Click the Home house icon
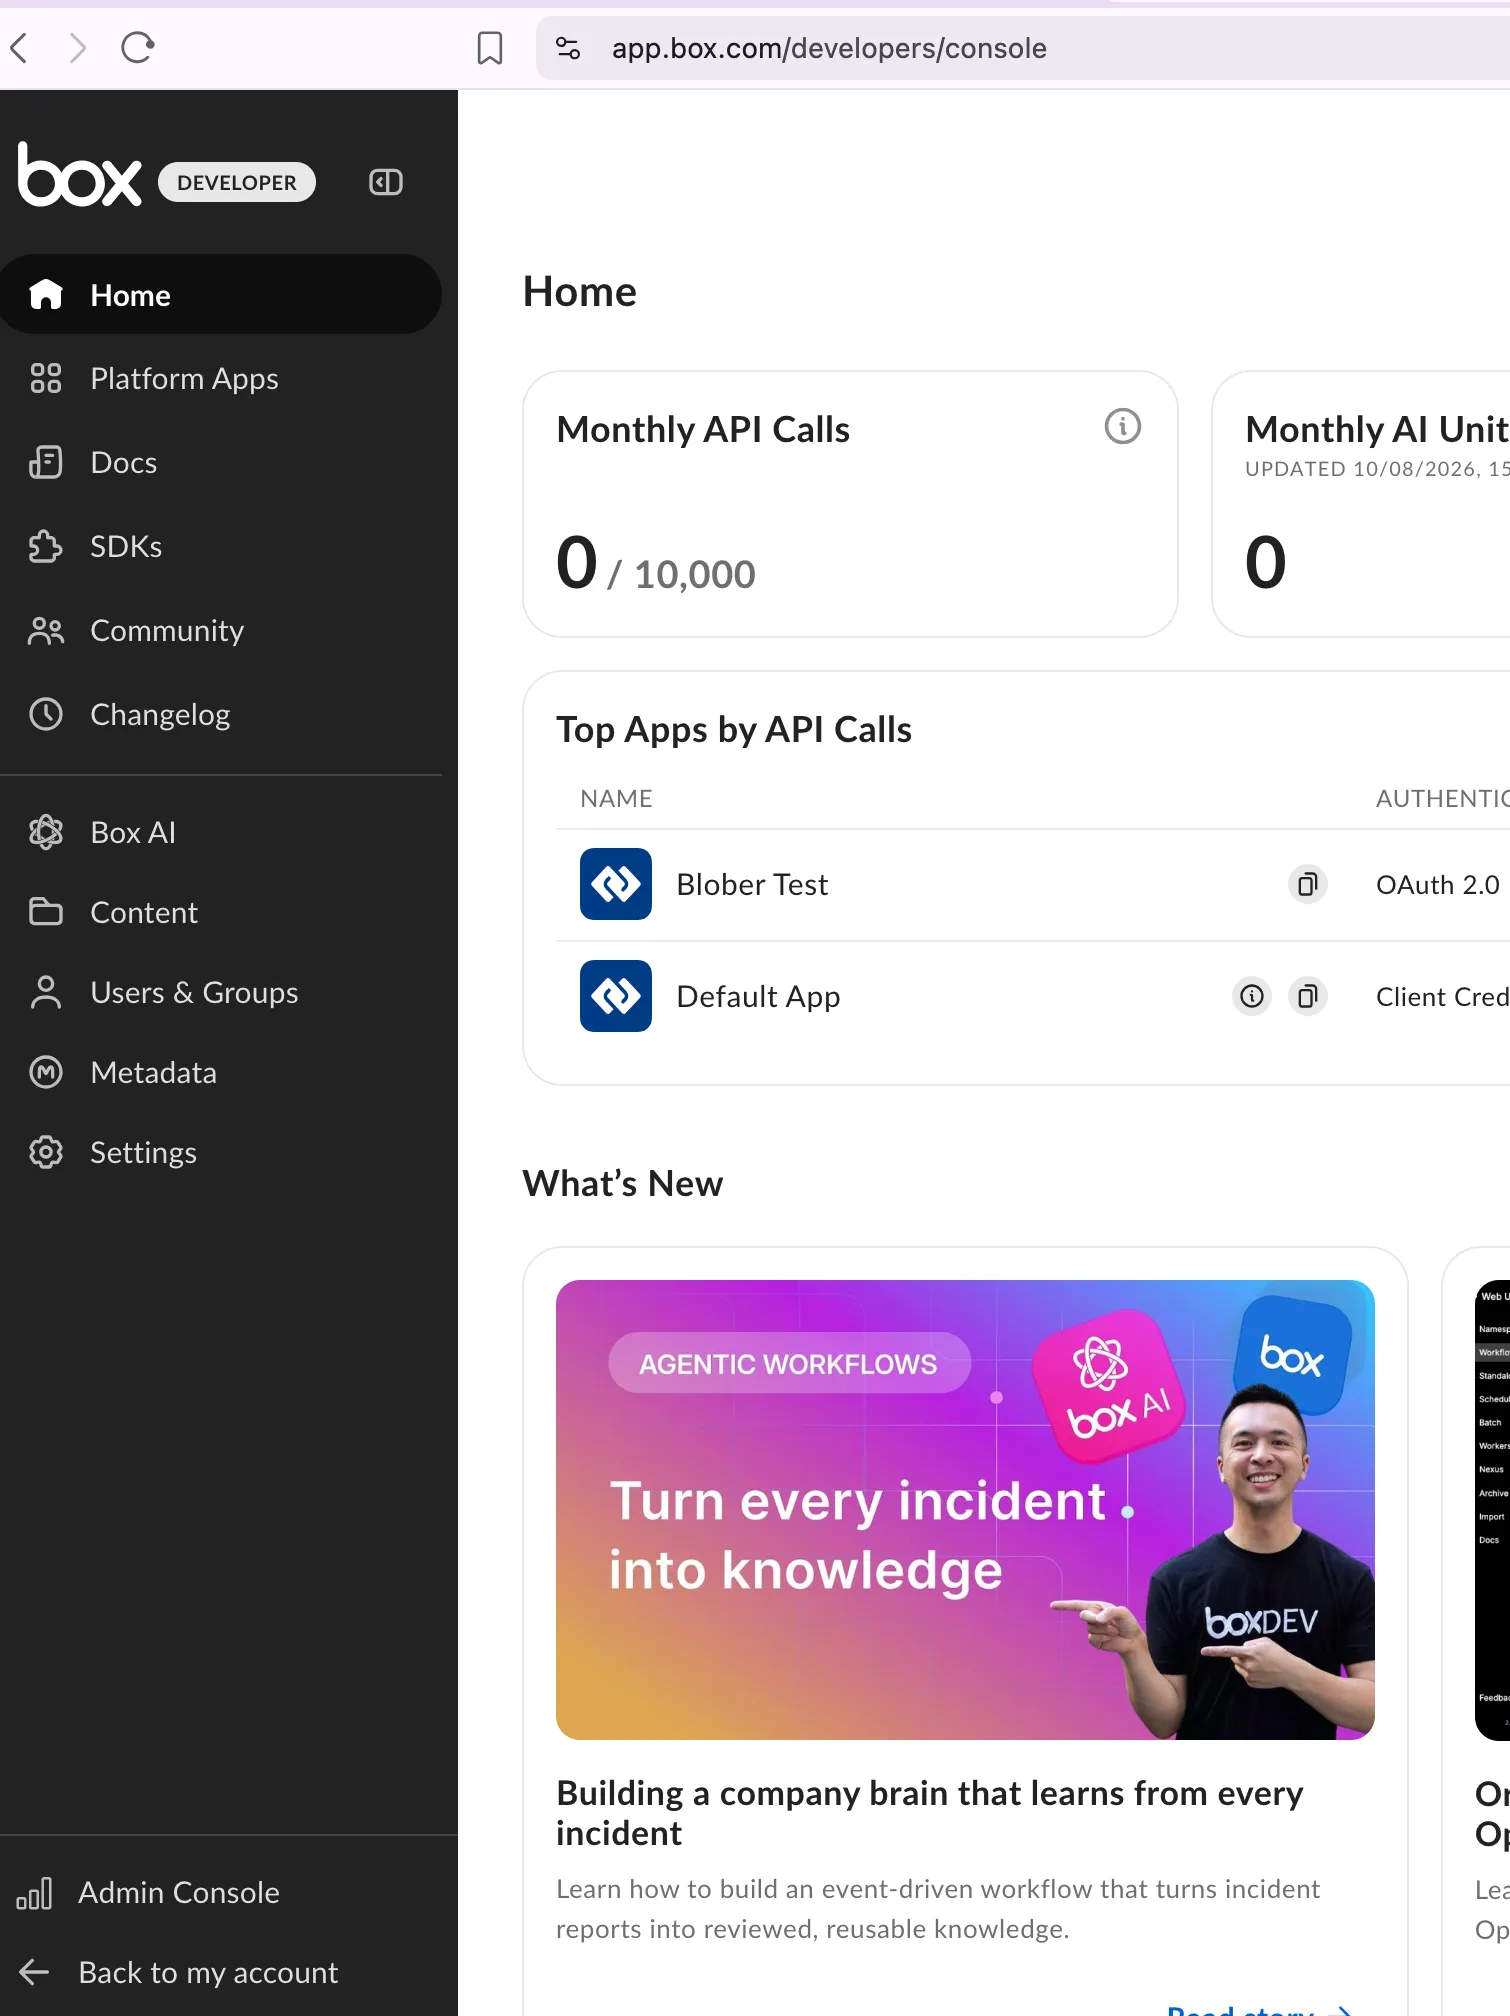This screenshot has width=1510, height=2016. [46, 294]
